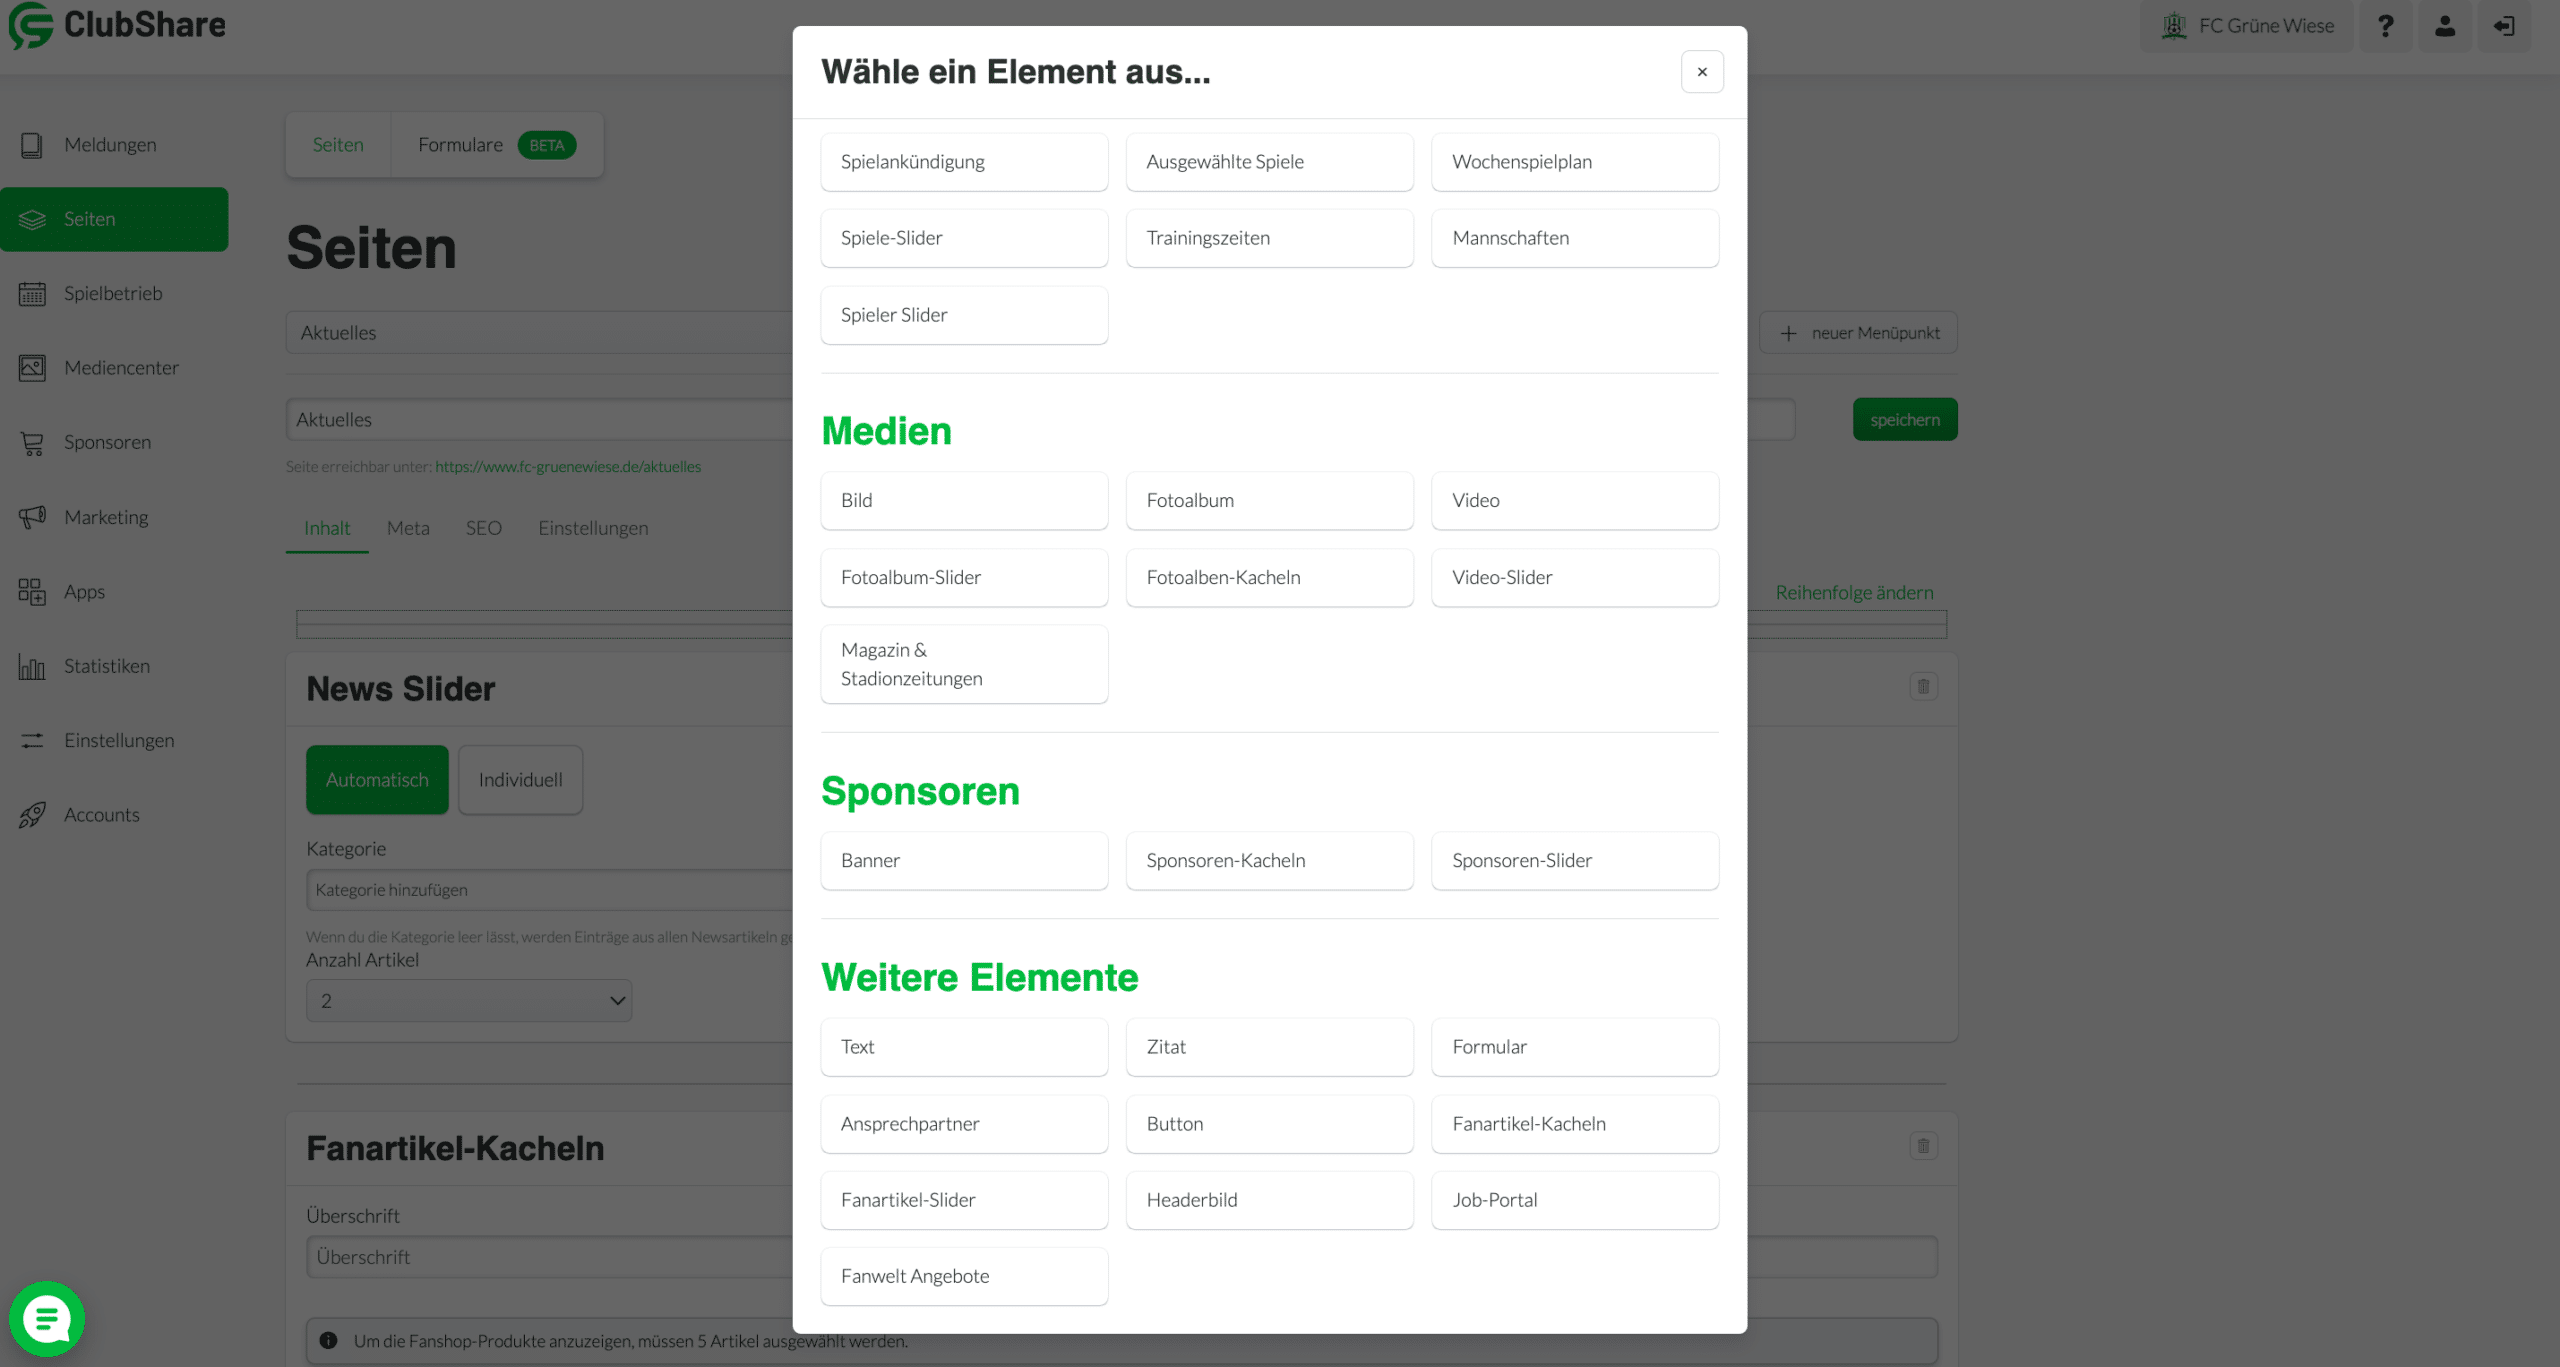Click the ClubShare logo icon

pyautogui.click(x=31, y=25)
